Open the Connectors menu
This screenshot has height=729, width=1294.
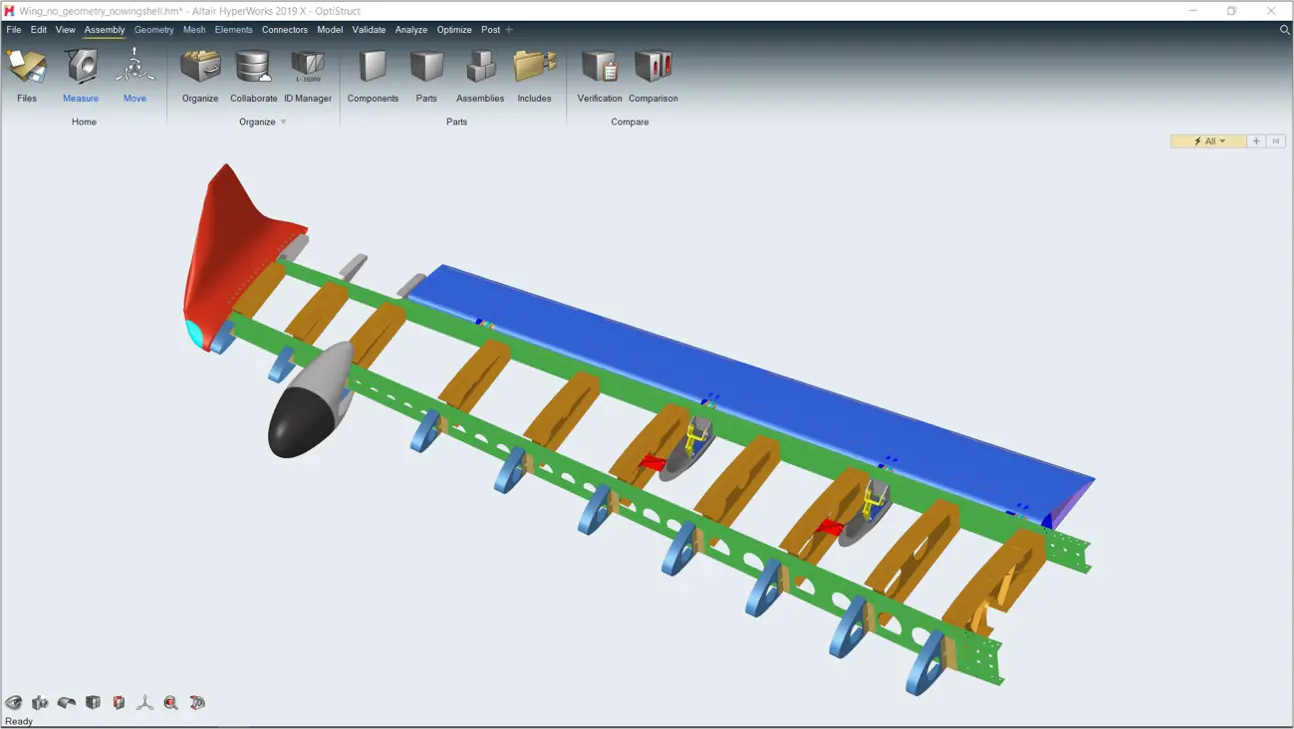(x=285, y=29)
